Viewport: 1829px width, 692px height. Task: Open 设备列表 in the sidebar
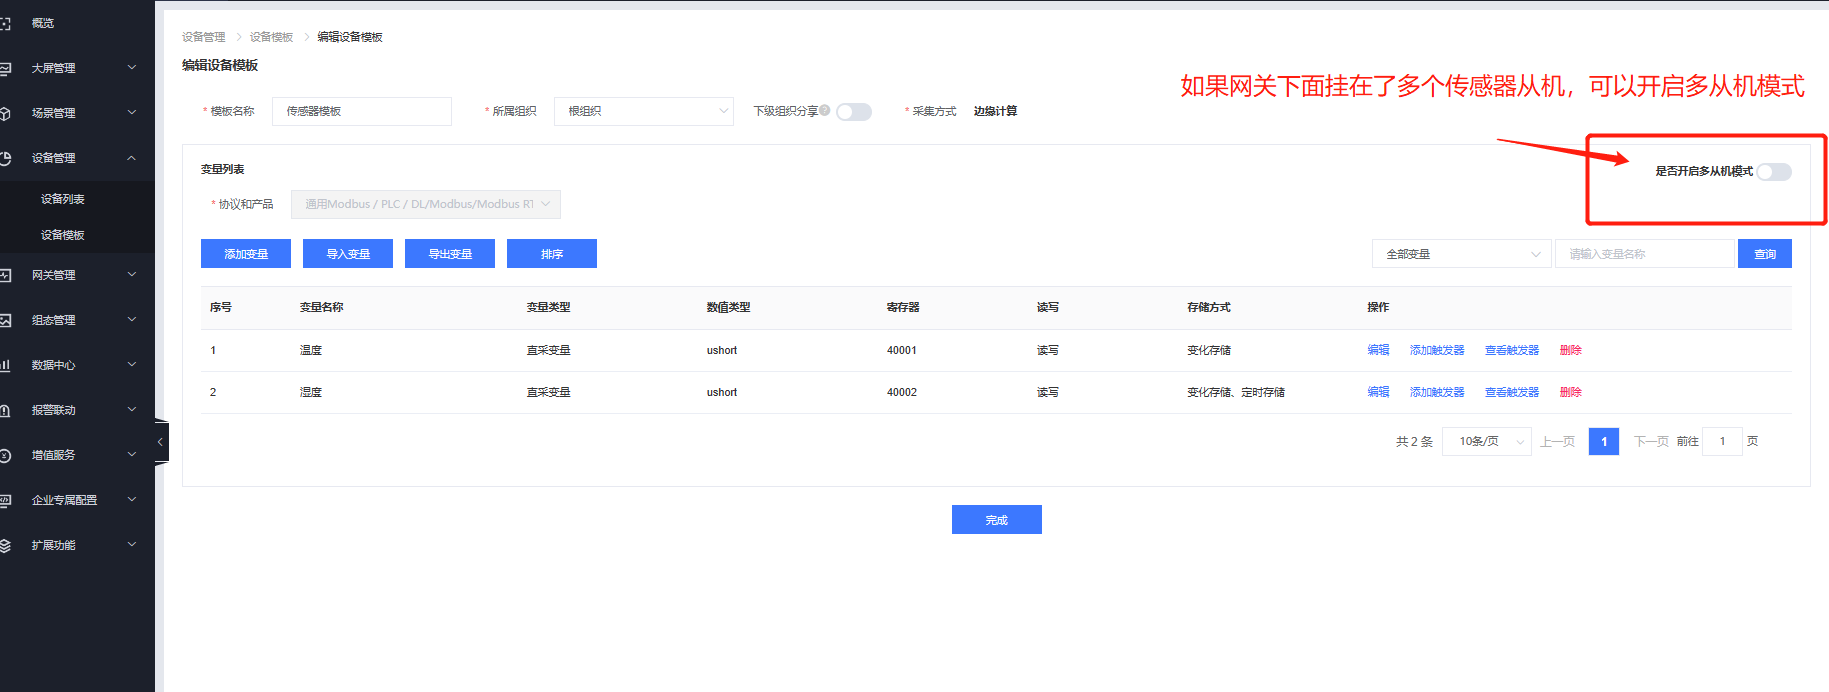[x=62, y=199]
